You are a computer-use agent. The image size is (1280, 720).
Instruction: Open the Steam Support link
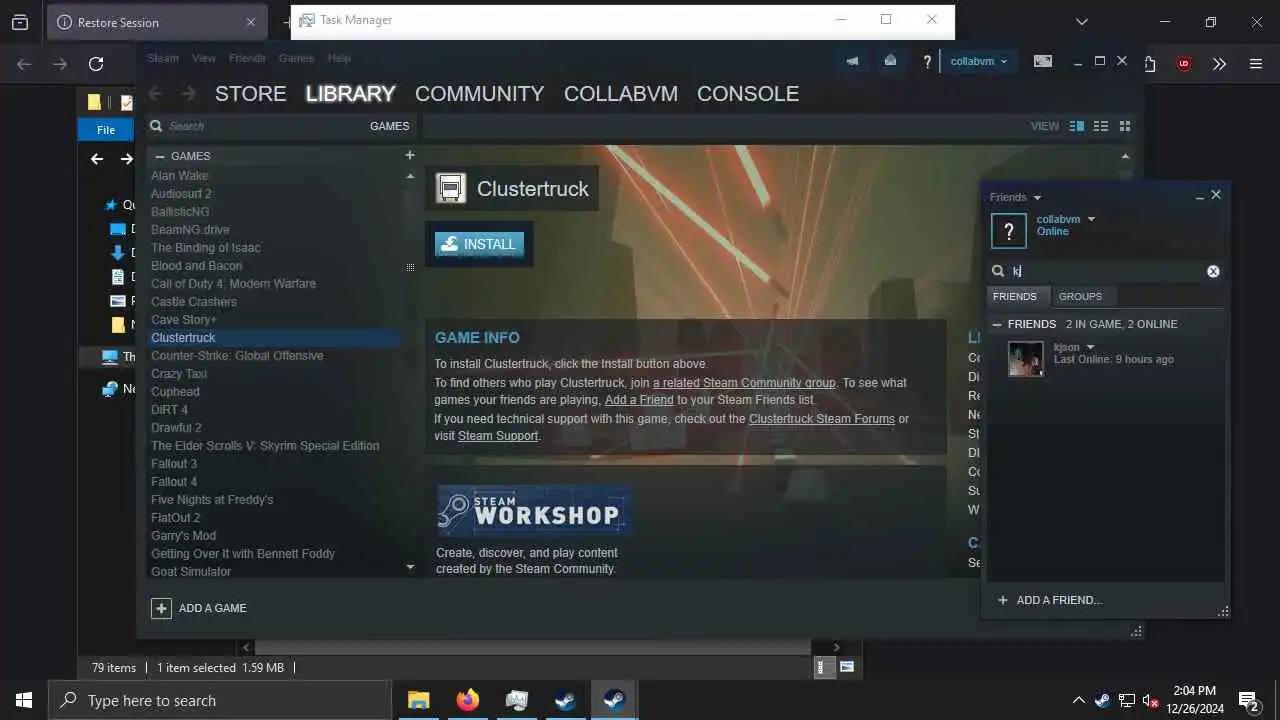pyautogui.click(x=498, y=436)
